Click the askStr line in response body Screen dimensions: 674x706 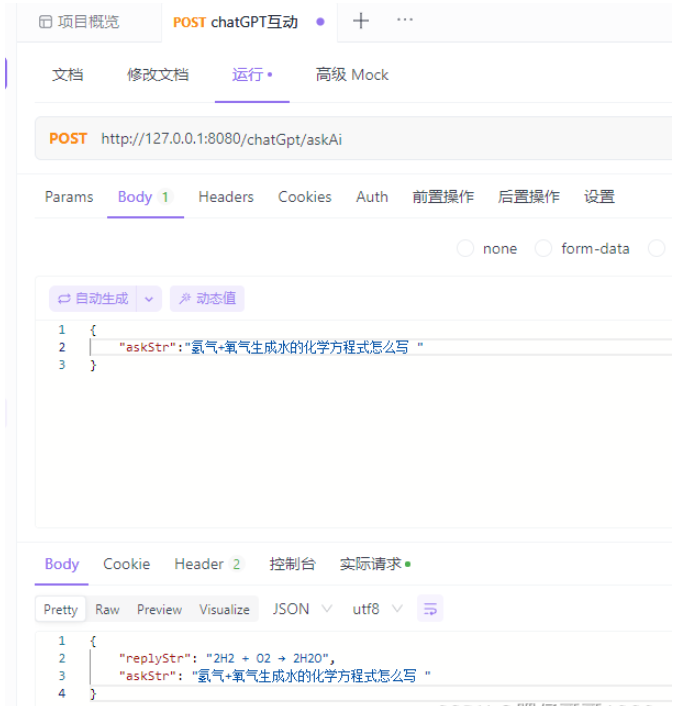point(275,676)
